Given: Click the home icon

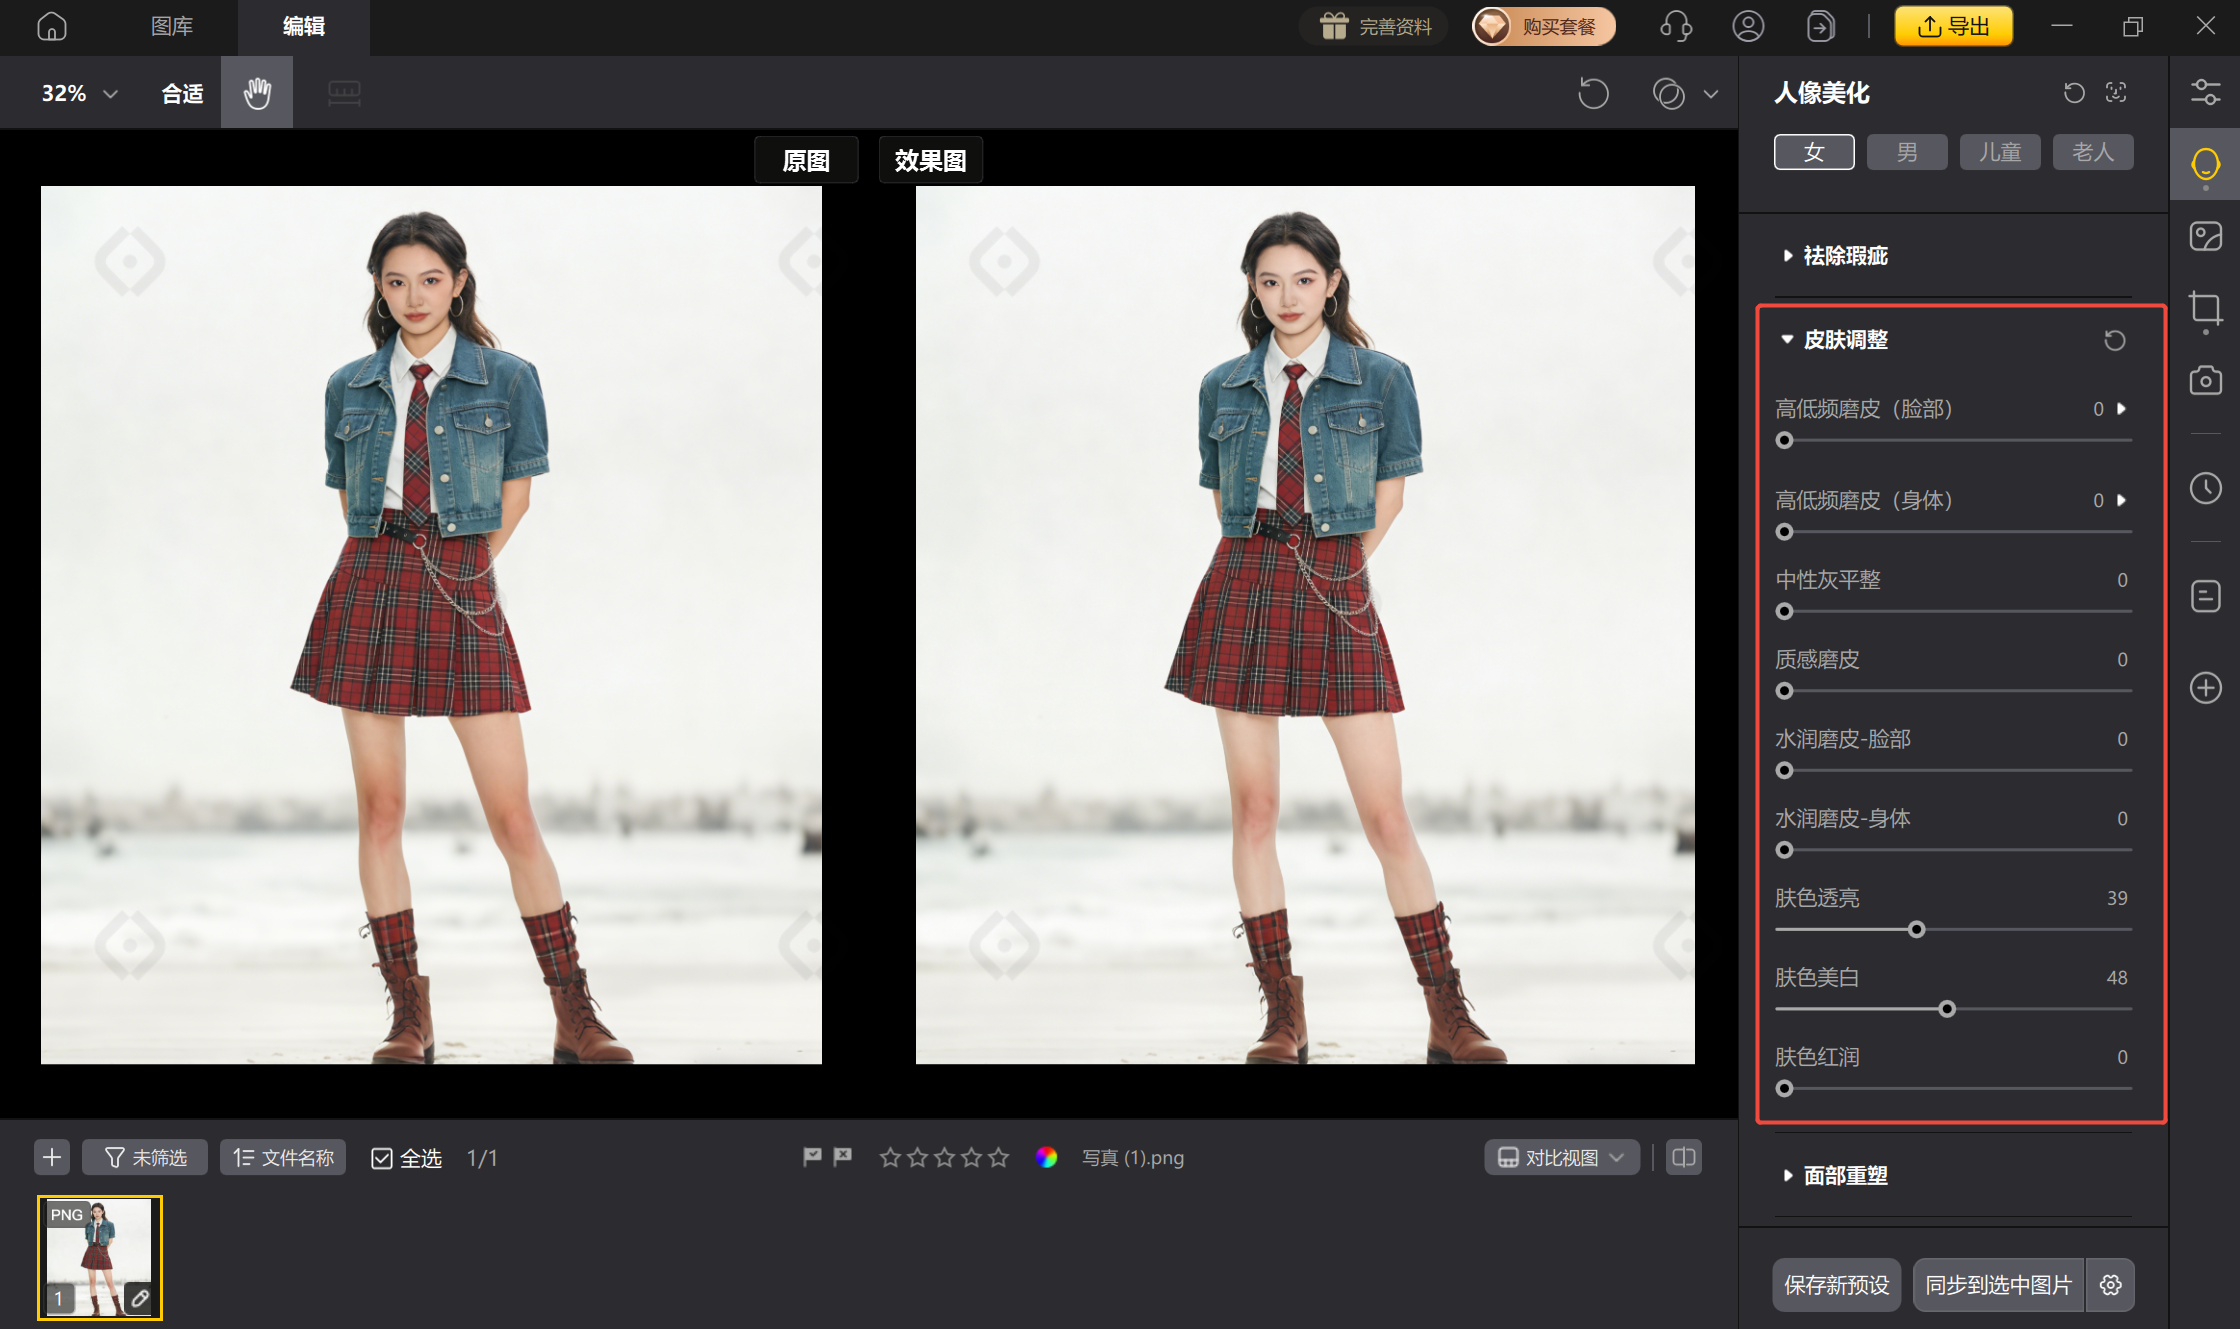Looking at the screenshot, I should 52,26.
